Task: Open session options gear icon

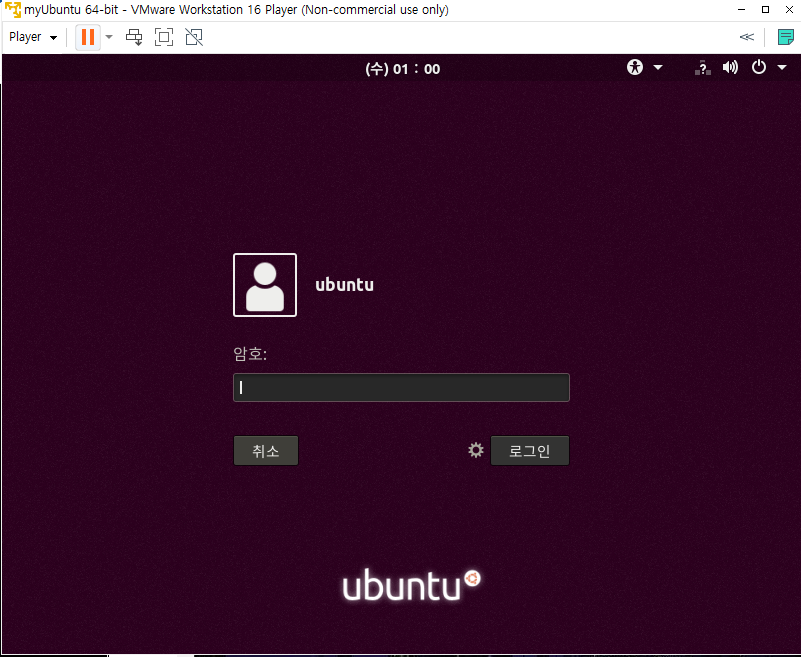Action: click(476, 450)
